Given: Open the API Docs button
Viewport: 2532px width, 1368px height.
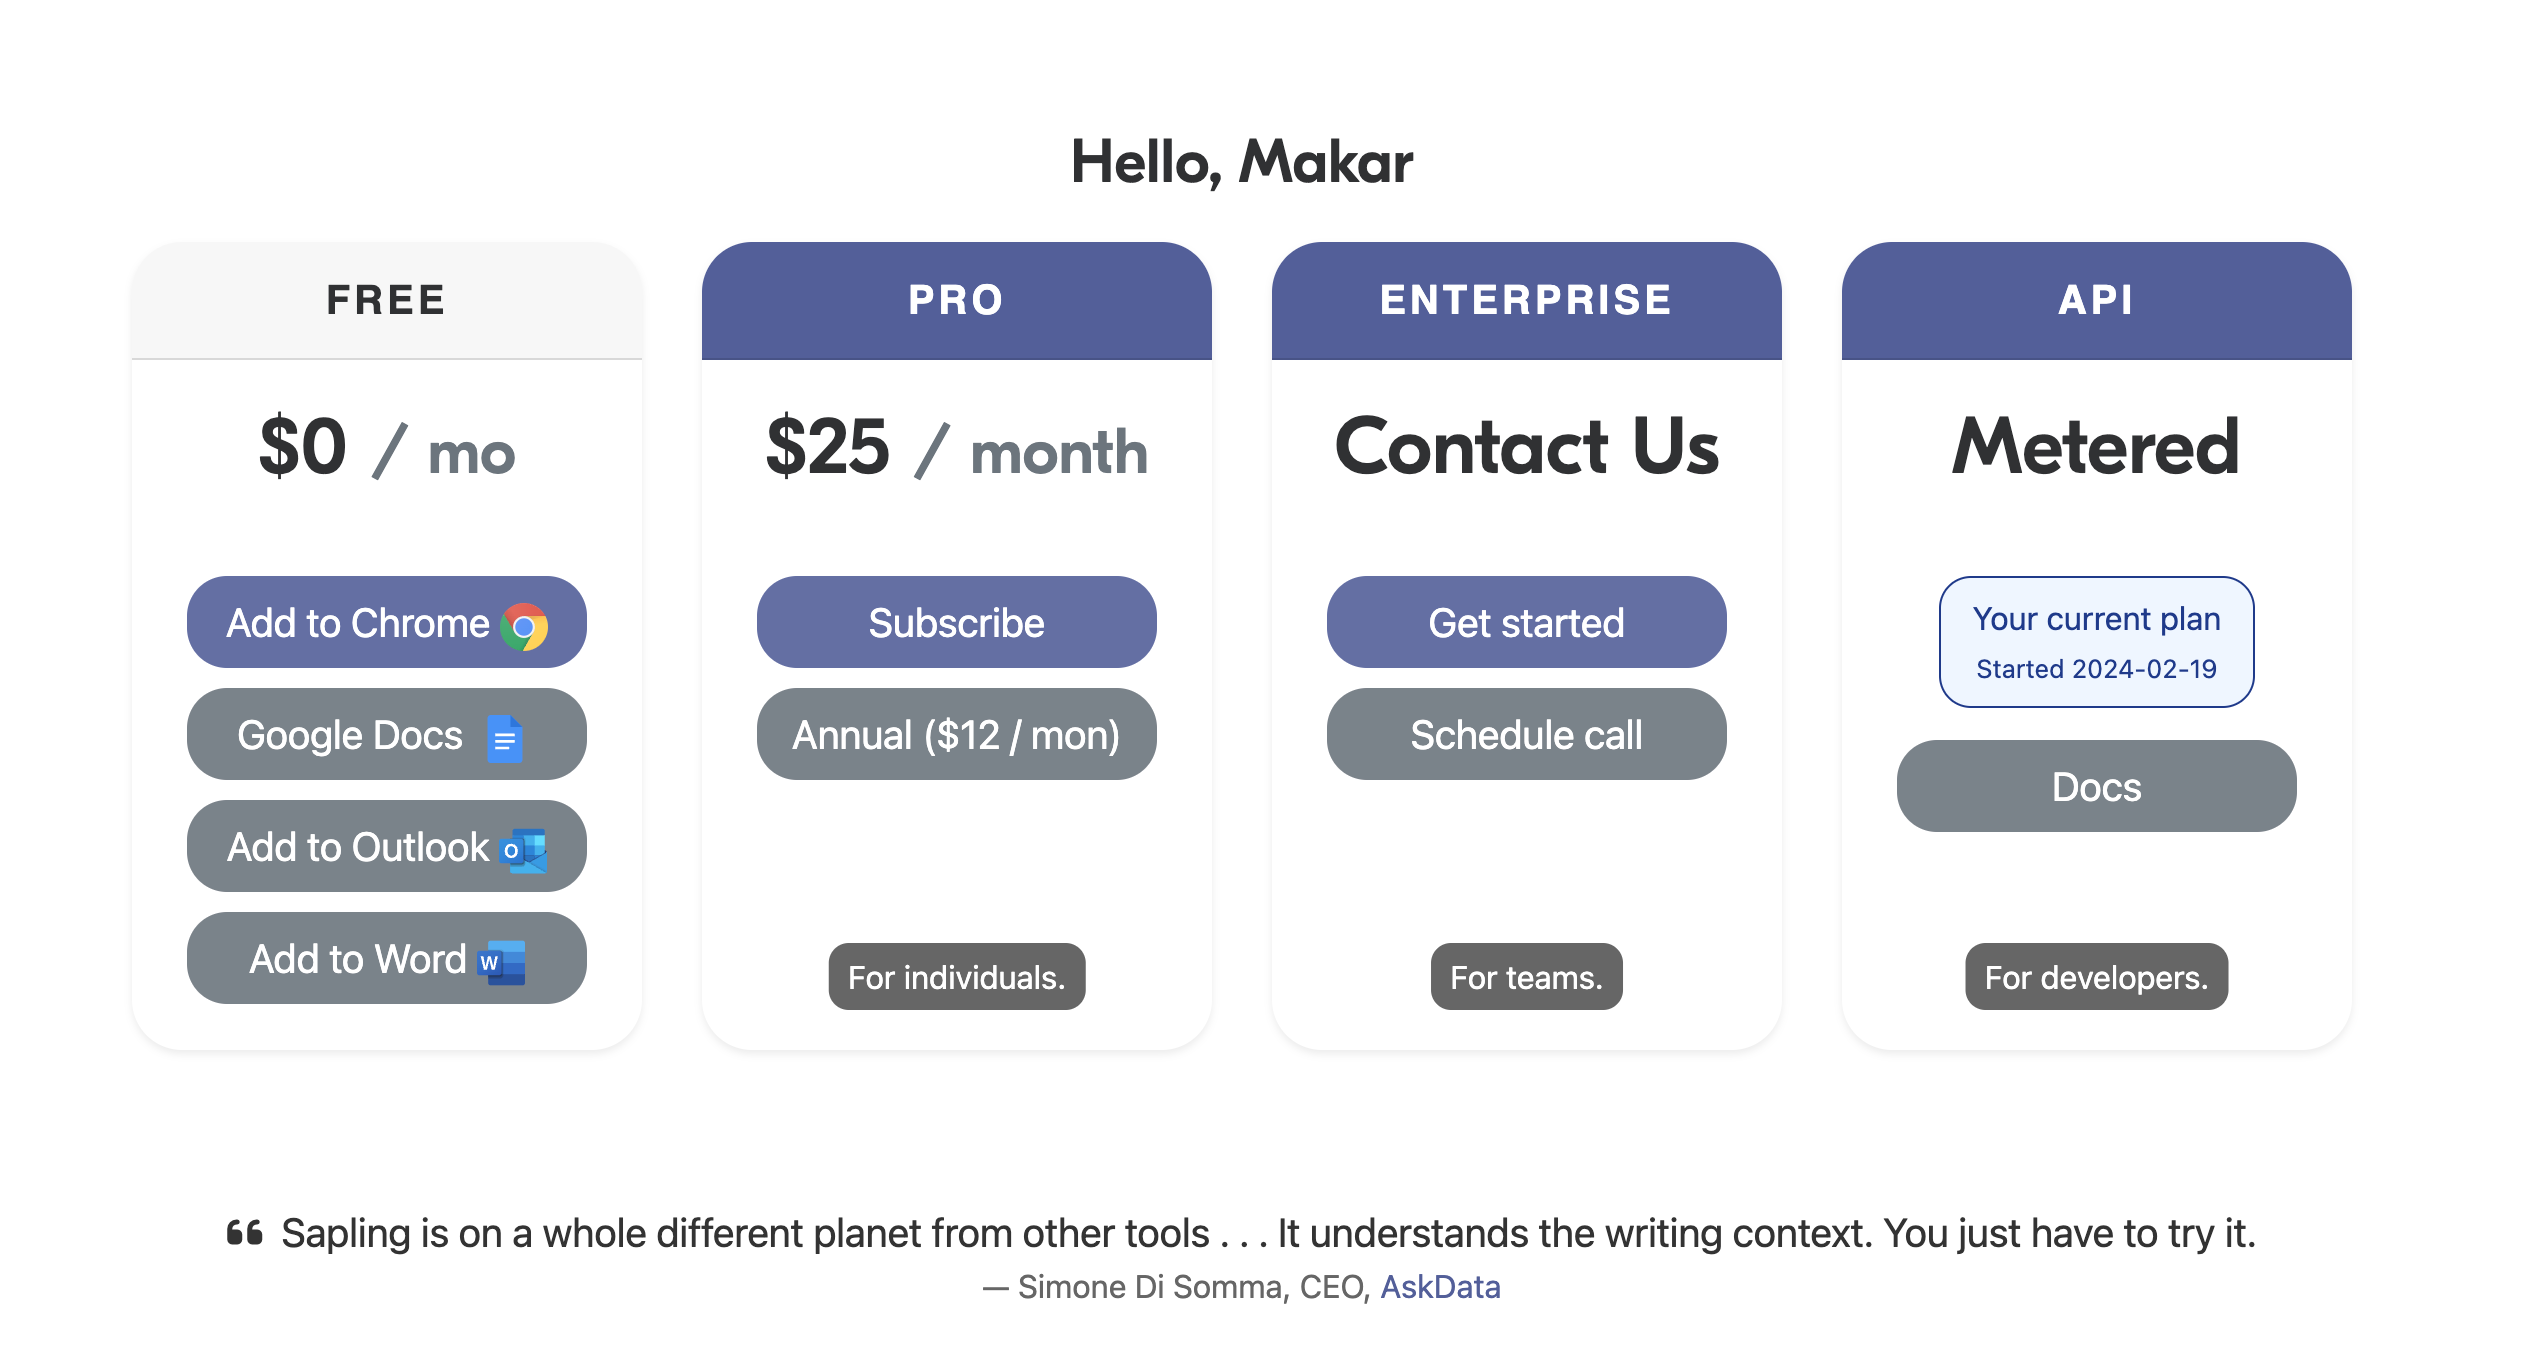Looking at the screenshot, I should point(2096,787).
